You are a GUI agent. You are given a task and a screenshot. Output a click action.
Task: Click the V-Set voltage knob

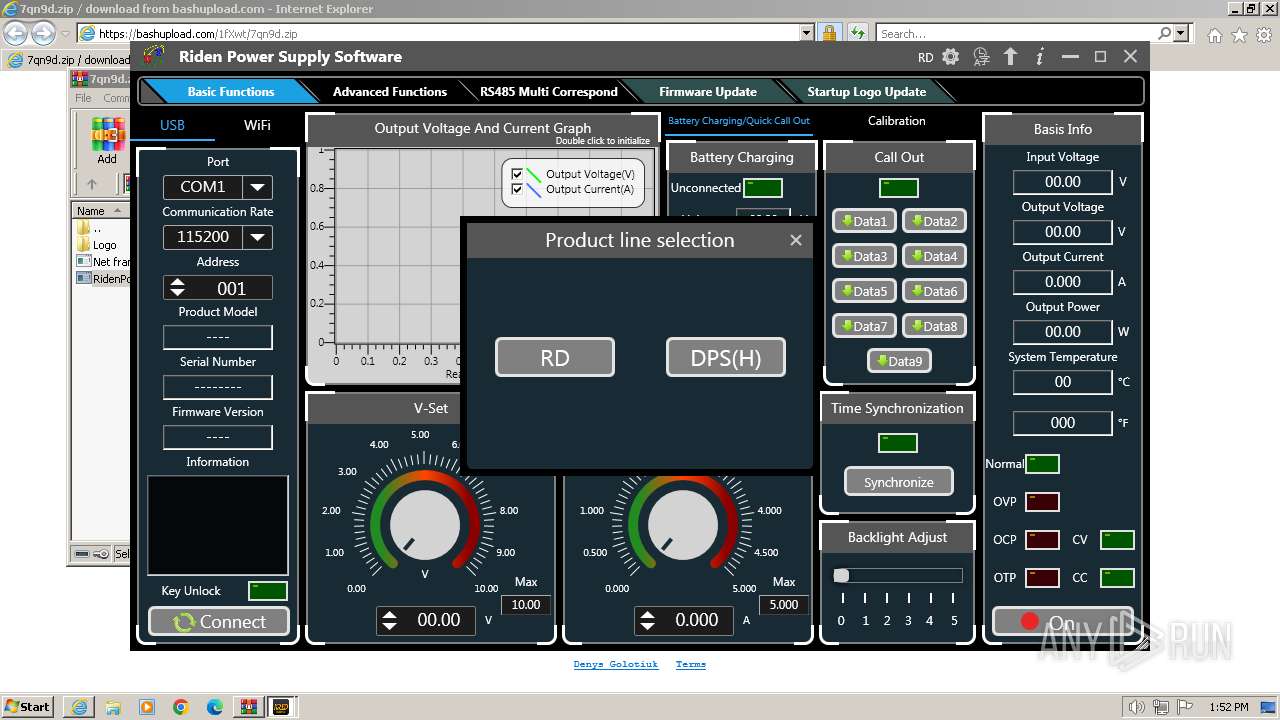pyautogui.click(x=424, y=525)
